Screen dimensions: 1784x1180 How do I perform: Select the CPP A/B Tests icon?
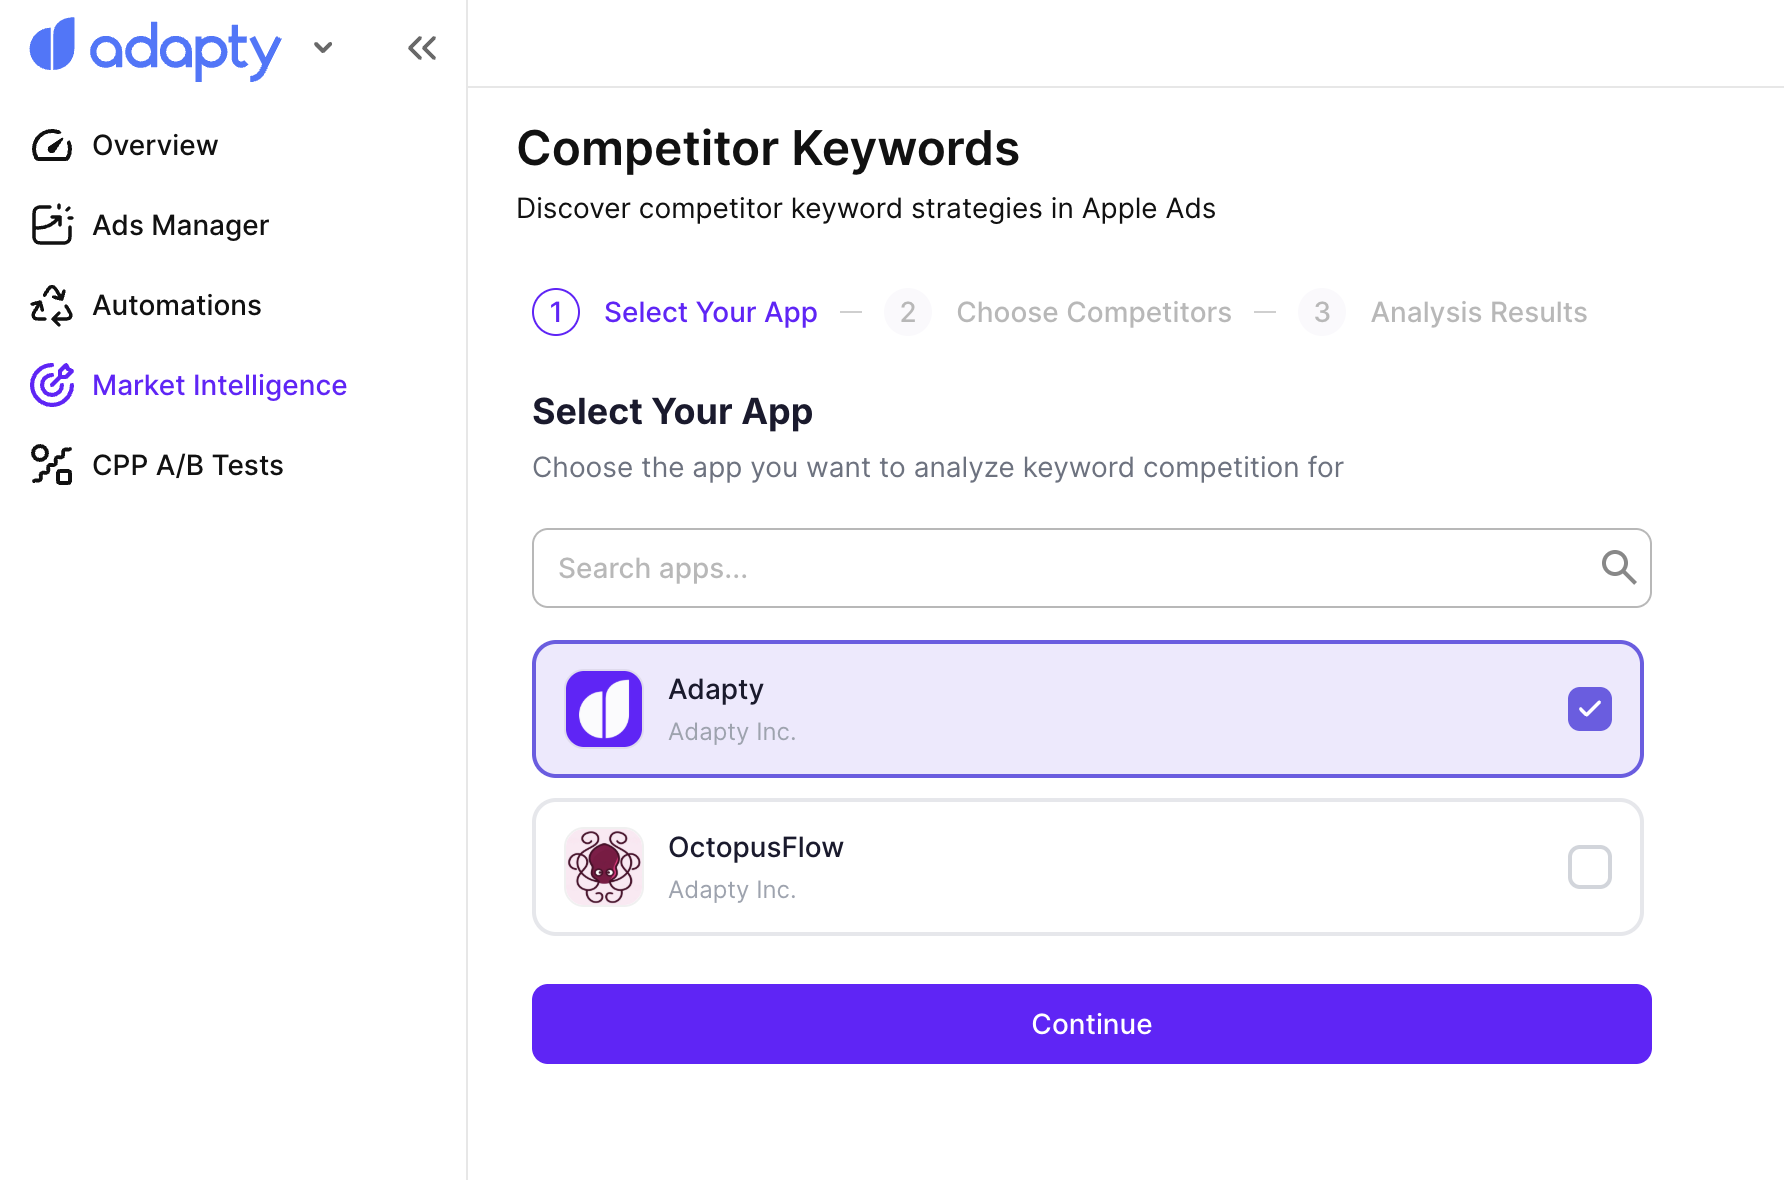pos(52,464)
